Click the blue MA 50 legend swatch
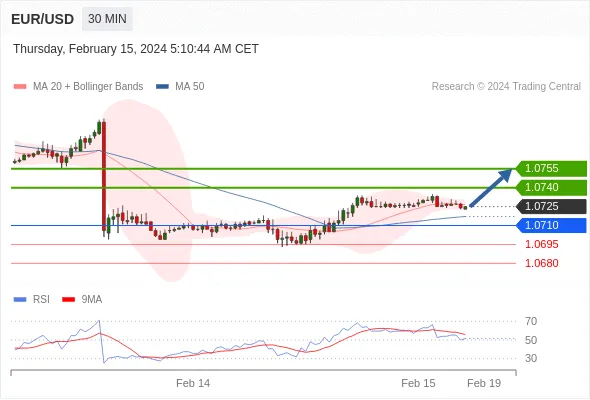The width and height of the screenshot is (590, 400). [163, 87]
